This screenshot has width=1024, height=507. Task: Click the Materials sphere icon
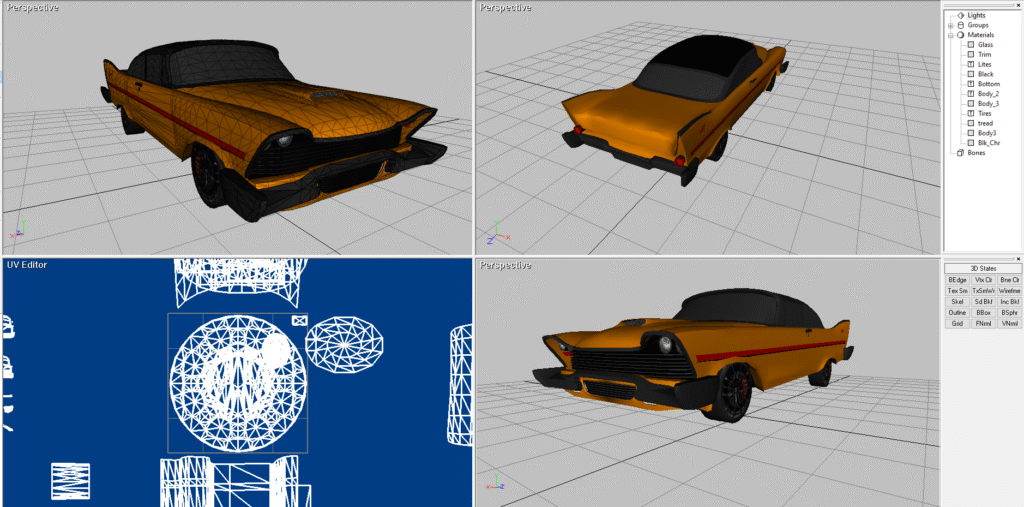pos(960,35)
